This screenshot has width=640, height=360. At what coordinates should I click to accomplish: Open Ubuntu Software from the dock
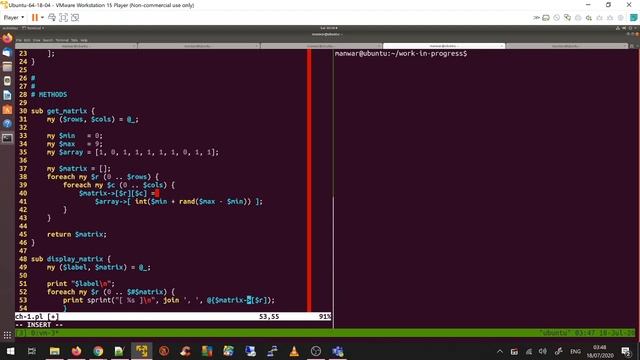tap(7, 109)
